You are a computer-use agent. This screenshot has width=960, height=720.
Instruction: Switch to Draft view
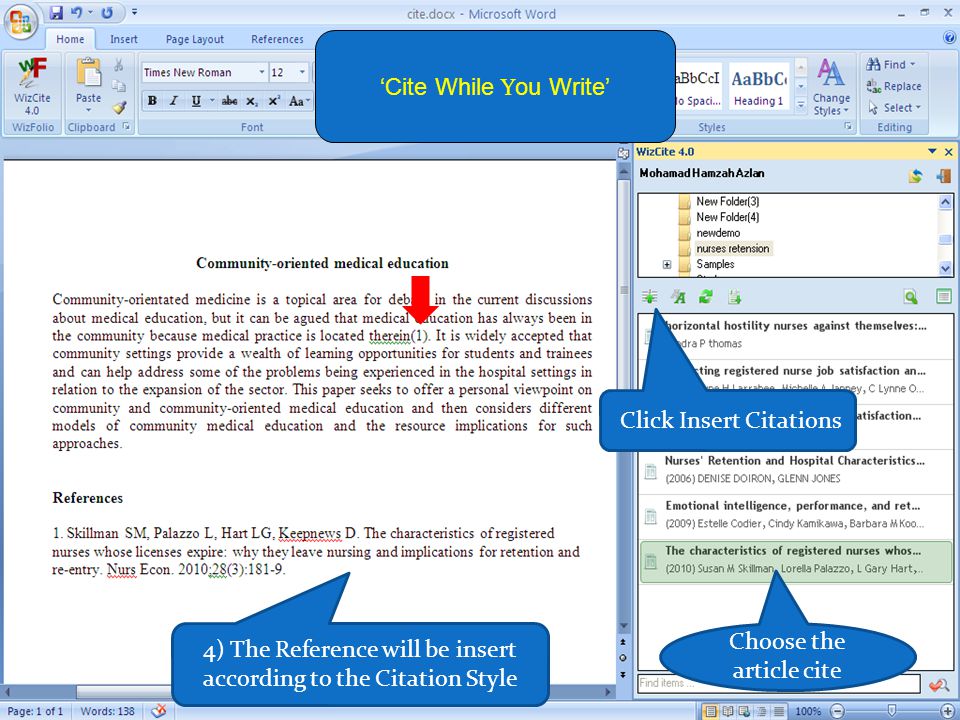click(778, 711)
